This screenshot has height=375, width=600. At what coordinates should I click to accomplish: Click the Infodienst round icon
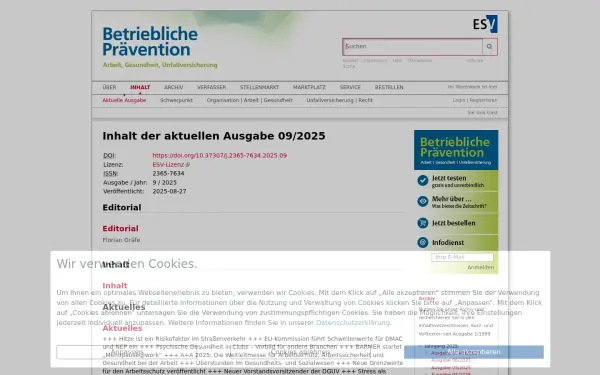click(422, 242)
